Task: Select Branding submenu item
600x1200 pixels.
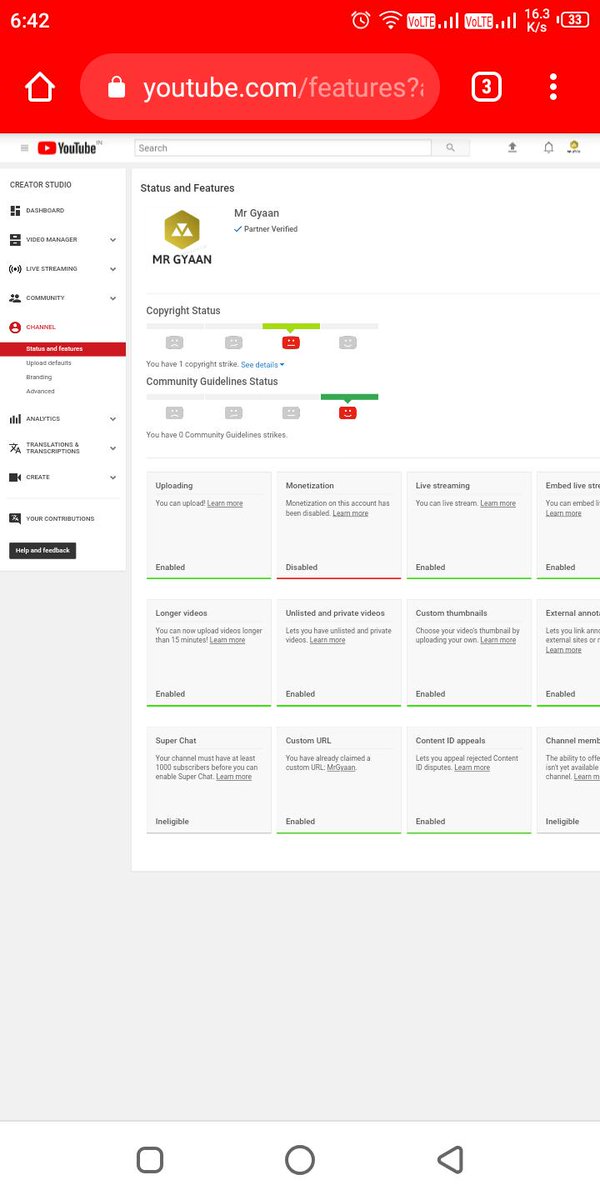Action: (x=39, y=377)
